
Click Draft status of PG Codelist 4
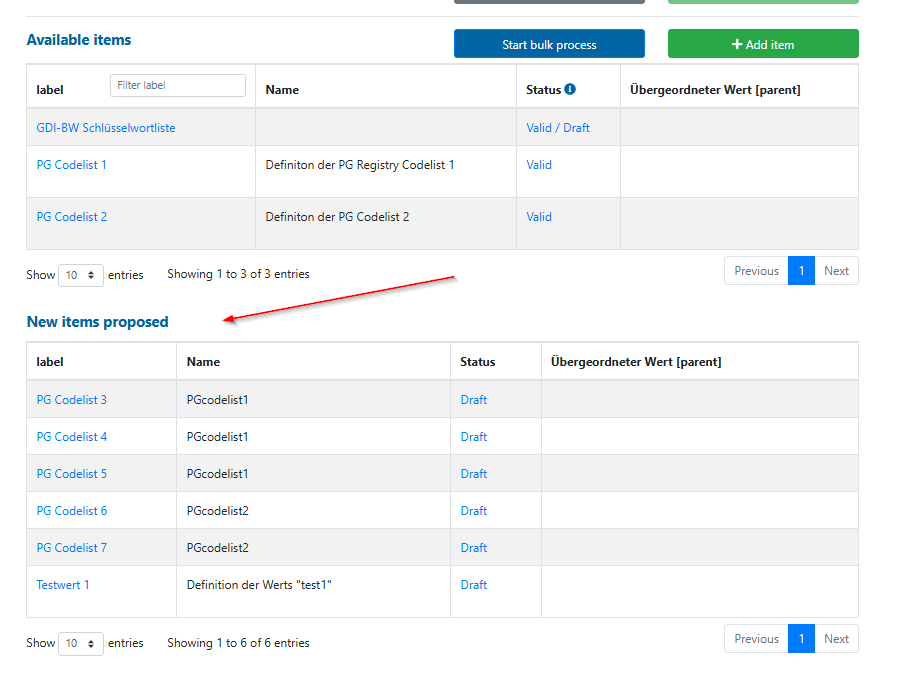[474, 437]
